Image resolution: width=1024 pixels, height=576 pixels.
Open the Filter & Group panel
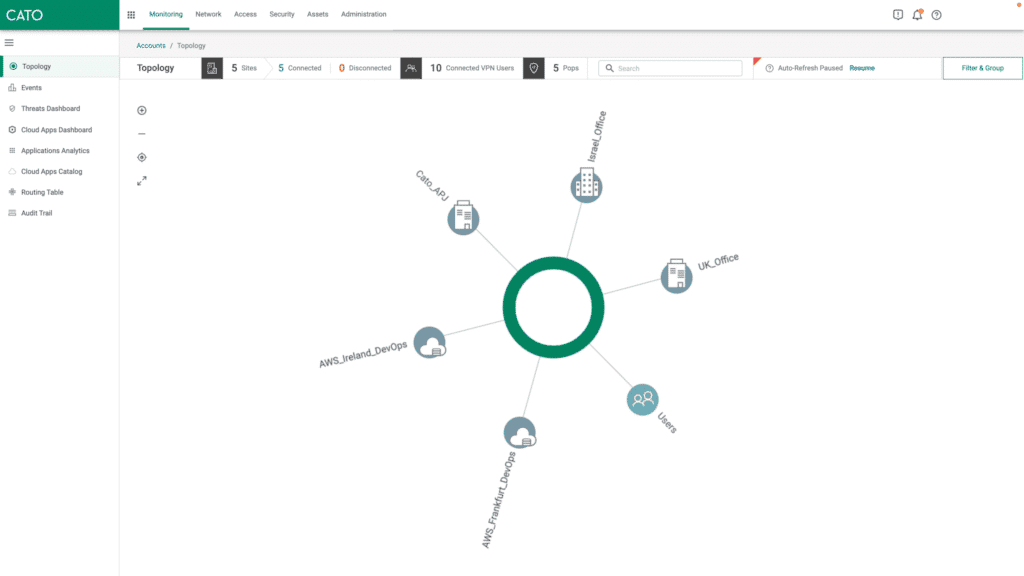(982, 68)
